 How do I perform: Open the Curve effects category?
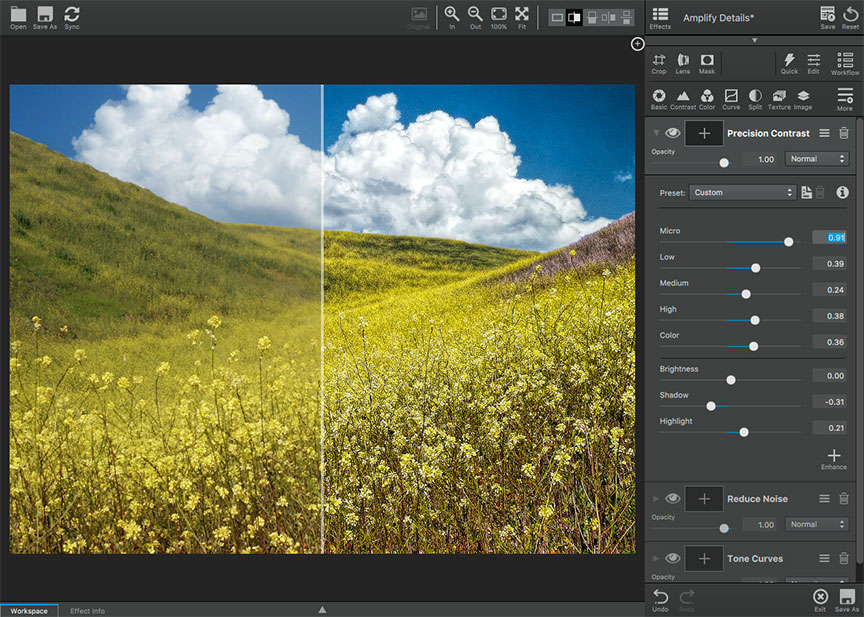[731, 98]
